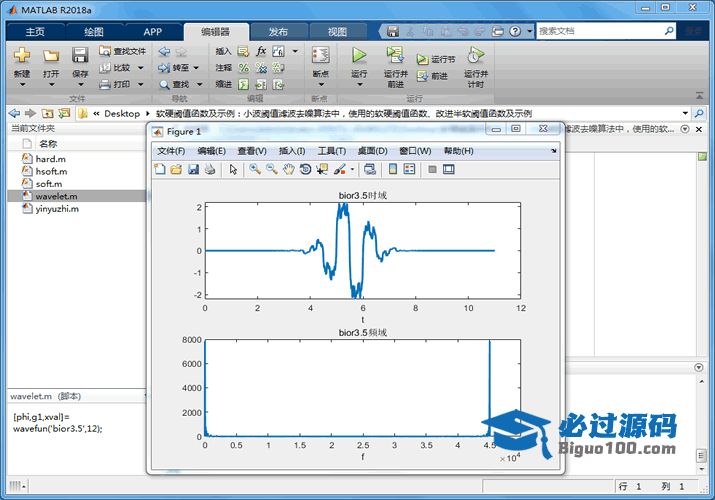Click the uncomment icon in the editor ribbon
Screen dimensions: 715x500
(261, 68)
